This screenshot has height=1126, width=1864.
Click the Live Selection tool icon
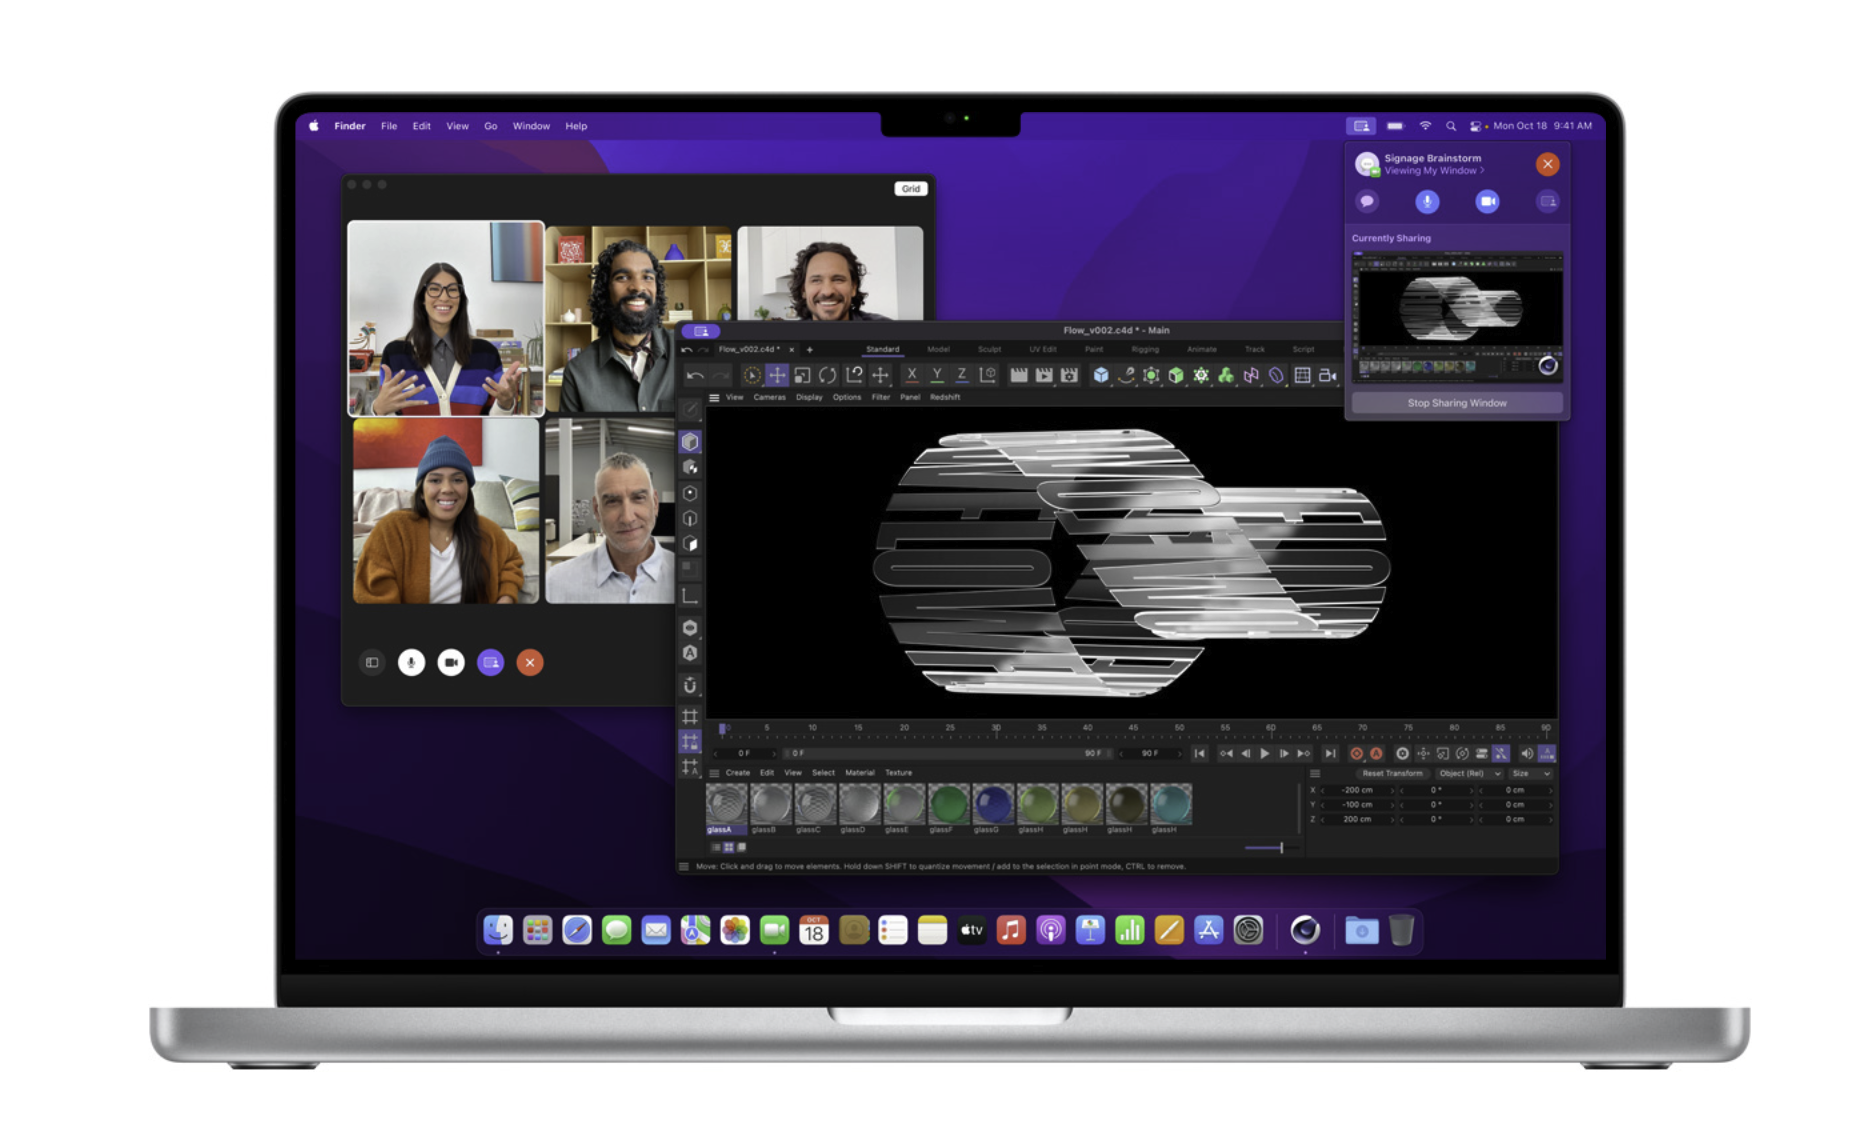752,375
